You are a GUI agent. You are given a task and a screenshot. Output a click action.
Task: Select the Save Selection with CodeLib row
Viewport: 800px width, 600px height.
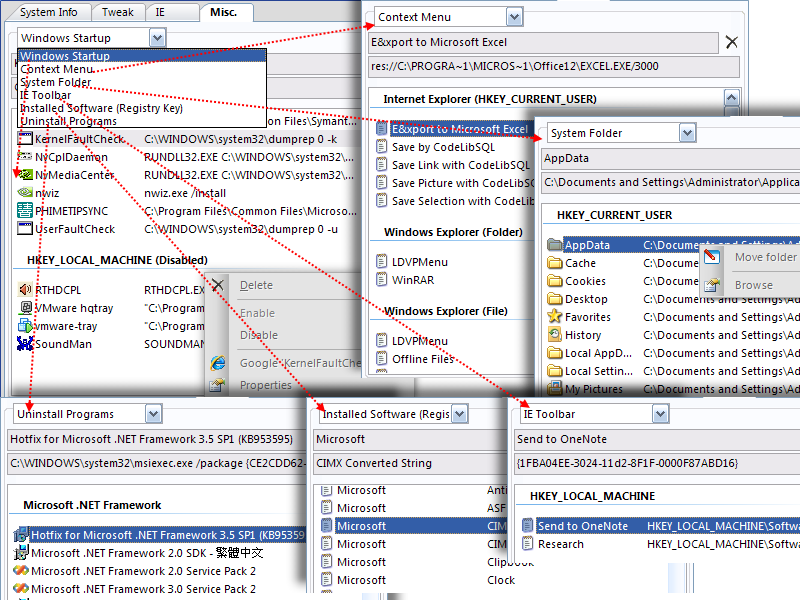pos(455,201)
